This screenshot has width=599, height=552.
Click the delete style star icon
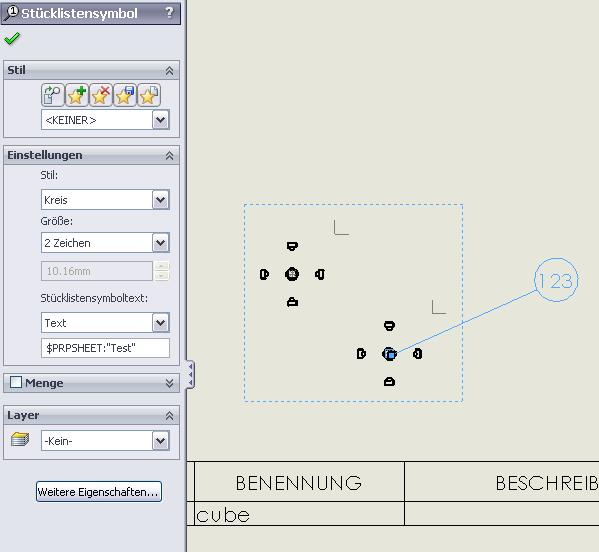coord(100,95)
